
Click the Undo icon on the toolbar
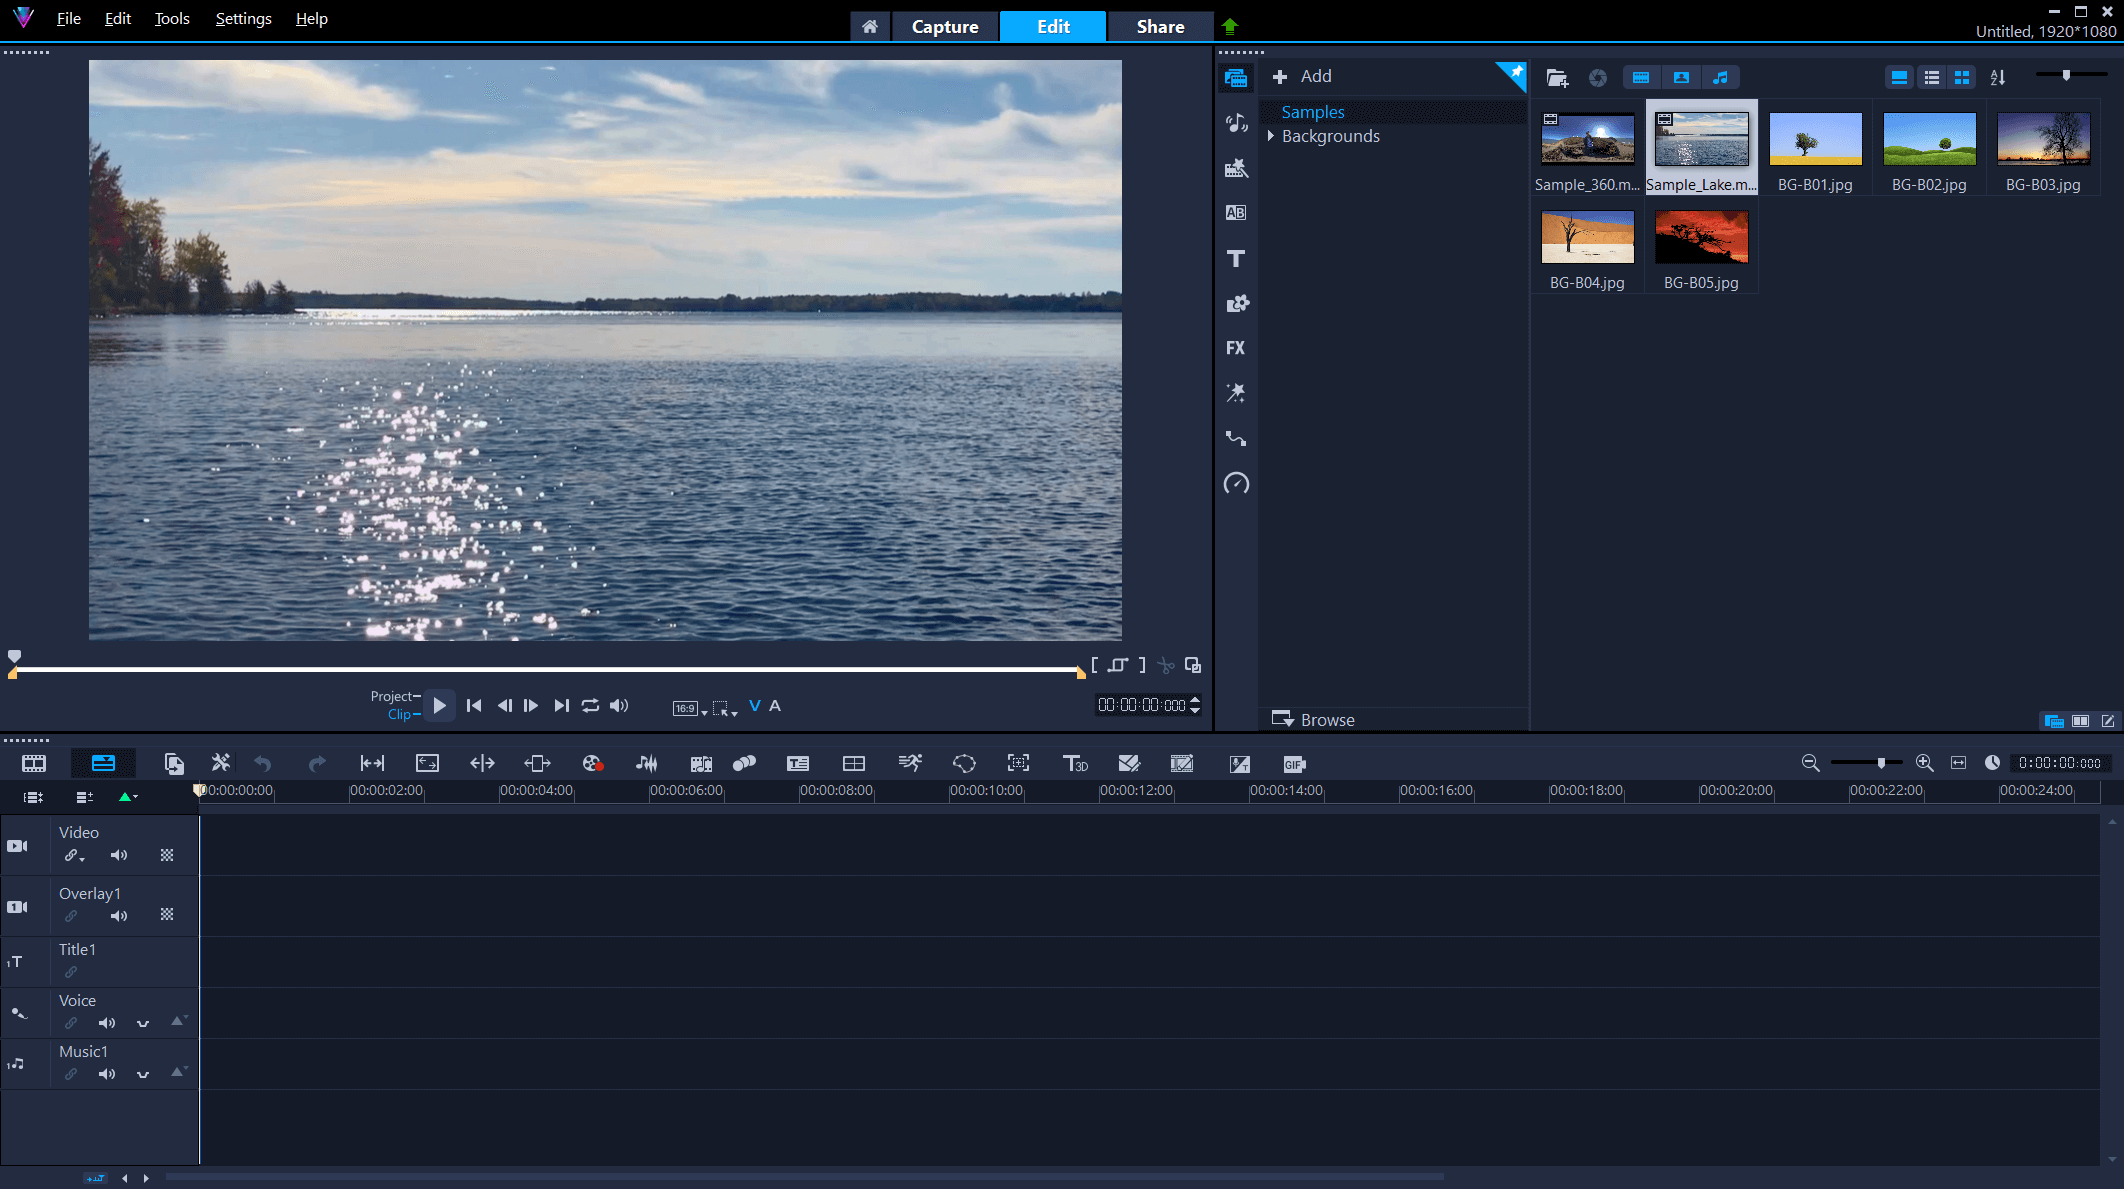click(x=263, y=763)
